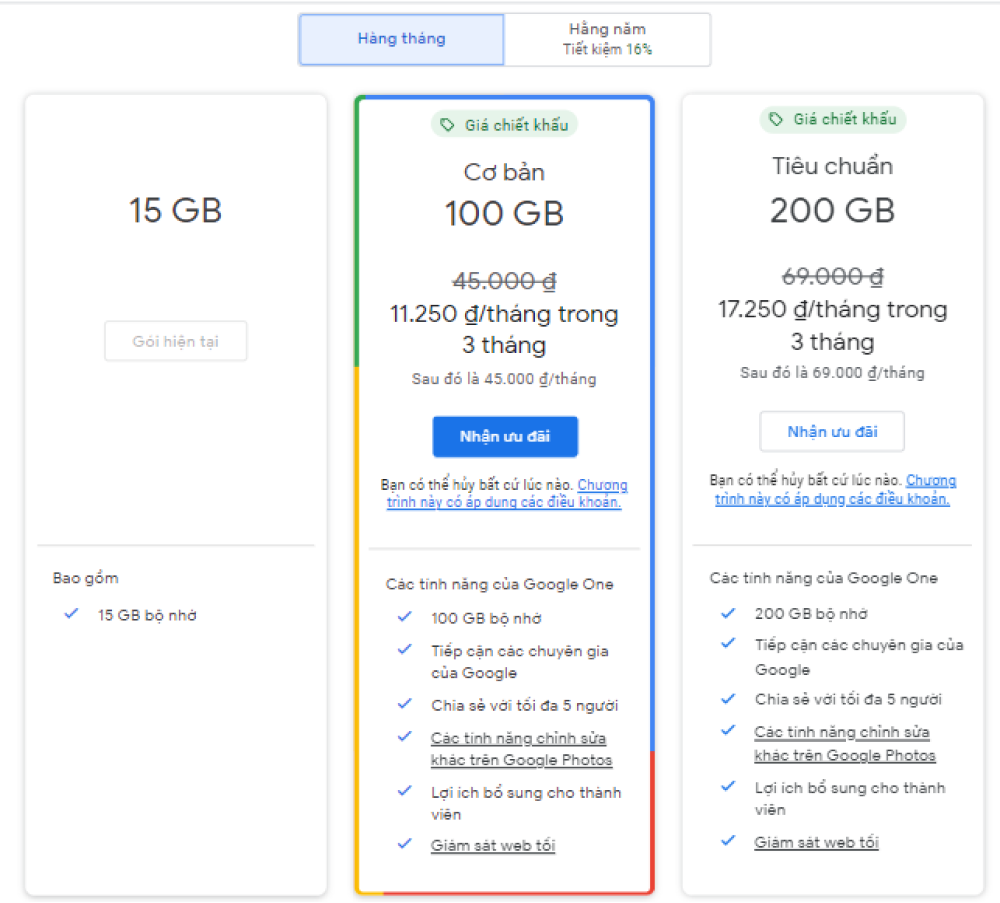Open Giám sát web tối link in Tiêu chuẩn
The height and width of the screenshot is (903, 1000).
(816, 842)
